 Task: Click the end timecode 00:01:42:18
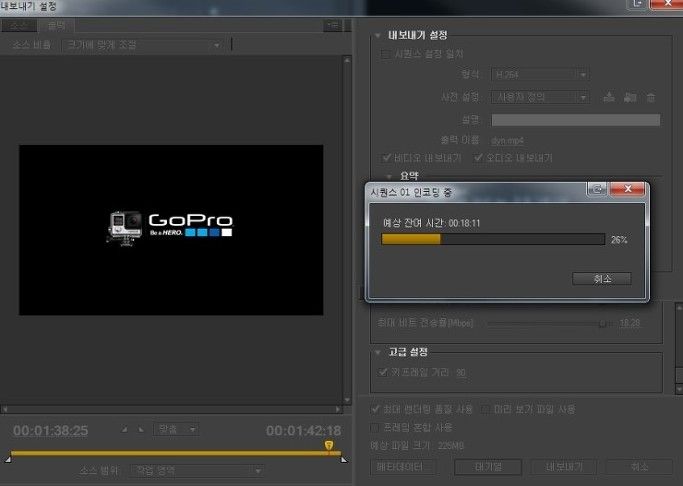point(304,431)
